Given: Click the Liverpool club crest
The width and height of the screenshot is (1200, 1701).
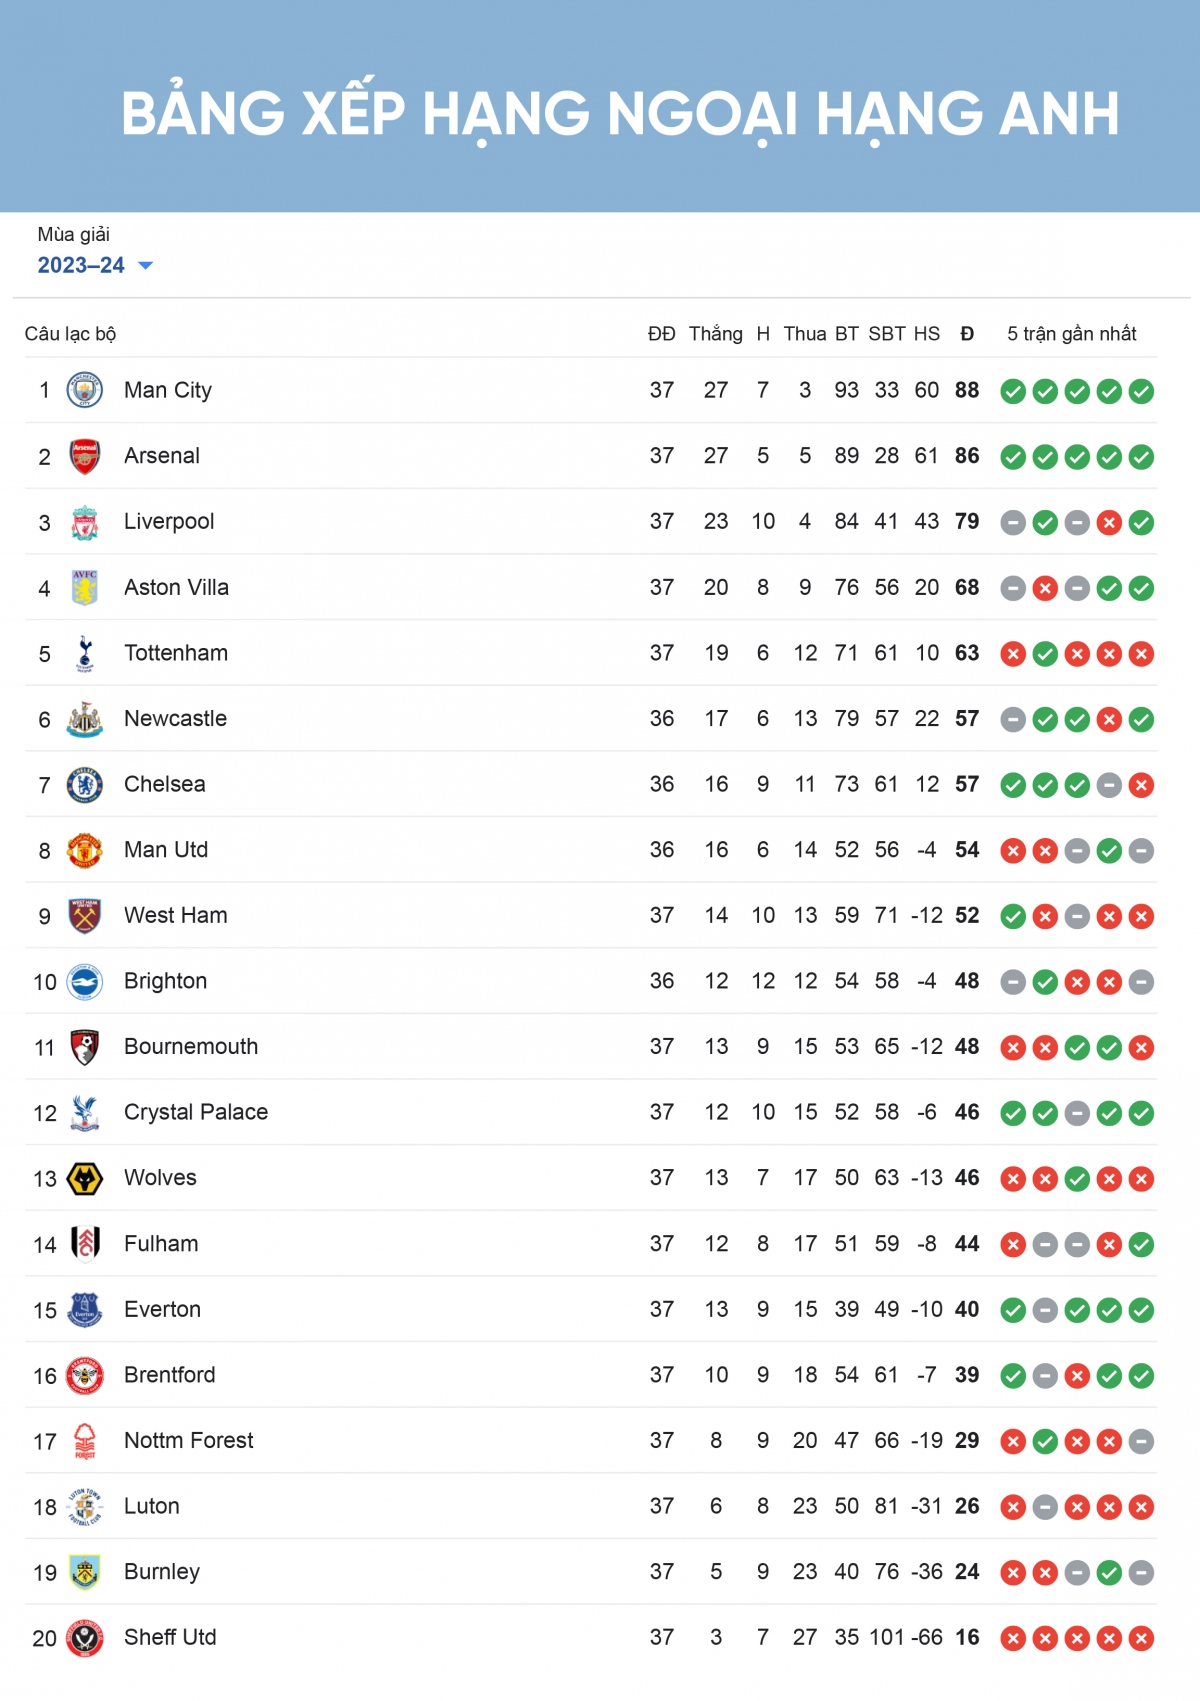Looking at the screenshot, I should click(x=85, y=522).
